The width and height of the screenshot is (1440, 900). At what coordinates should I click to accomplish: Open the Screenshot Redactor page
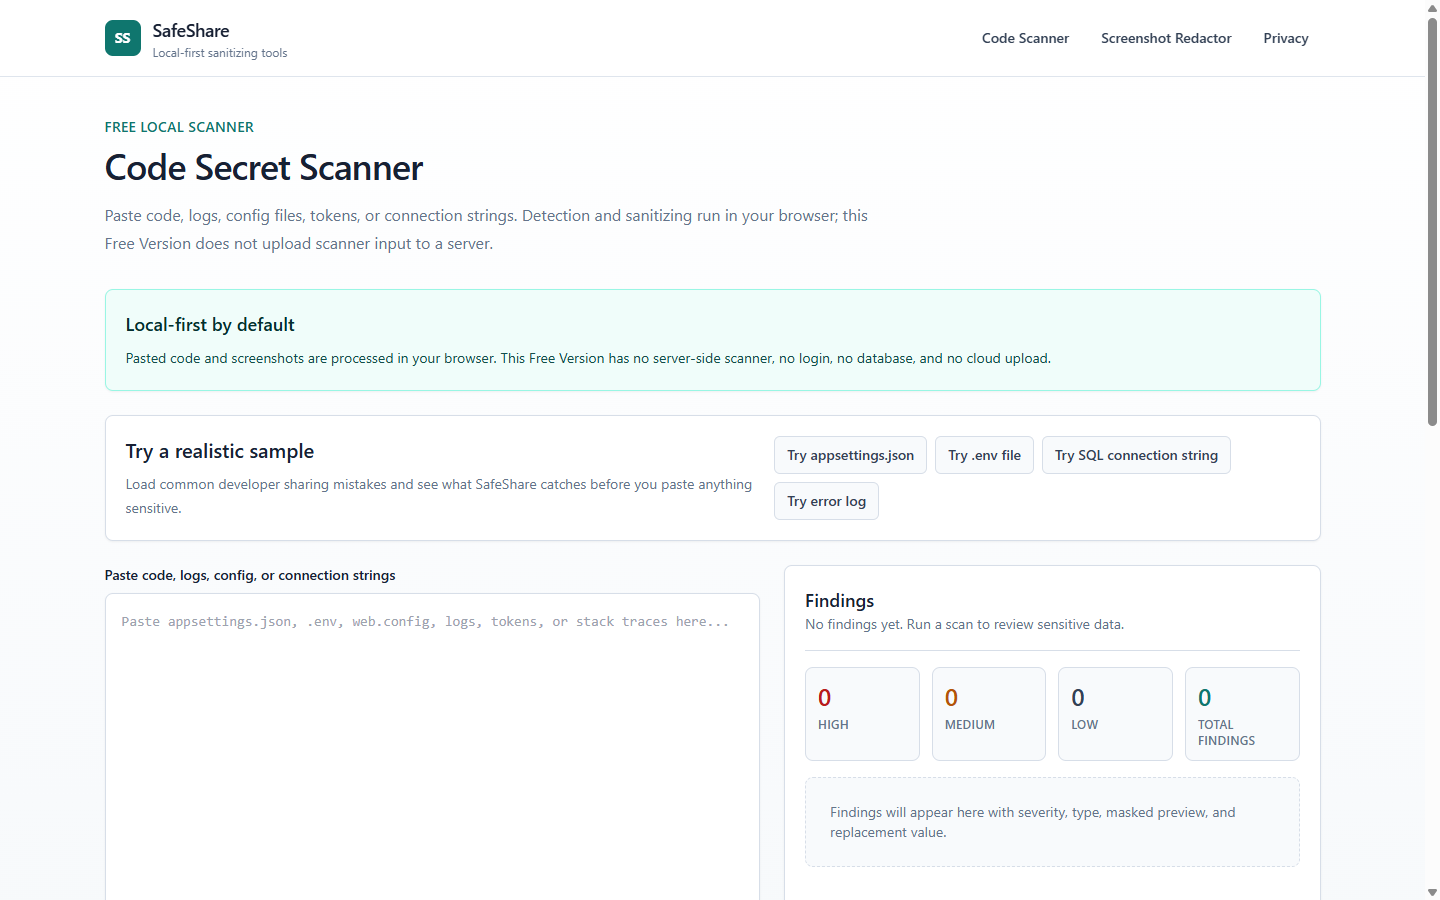click(1166, 38)
